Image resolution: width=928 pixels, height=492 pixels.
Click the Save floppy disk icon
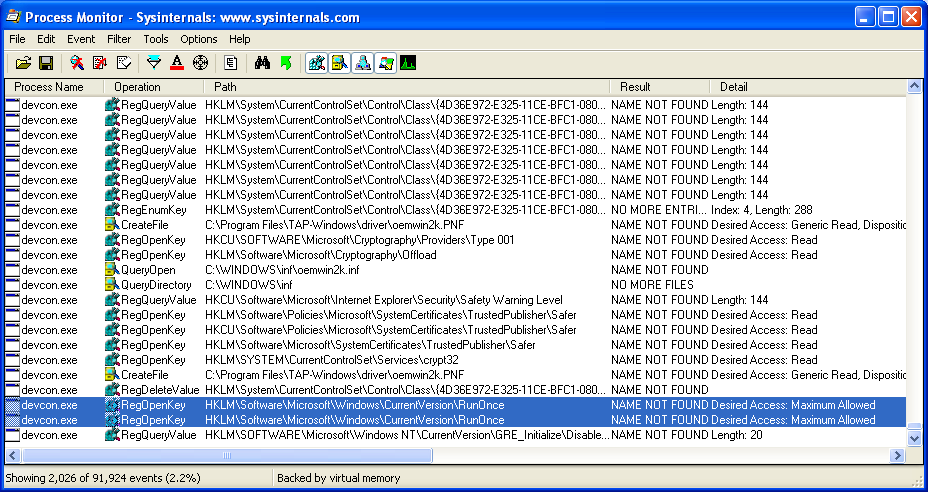[46, 63]
